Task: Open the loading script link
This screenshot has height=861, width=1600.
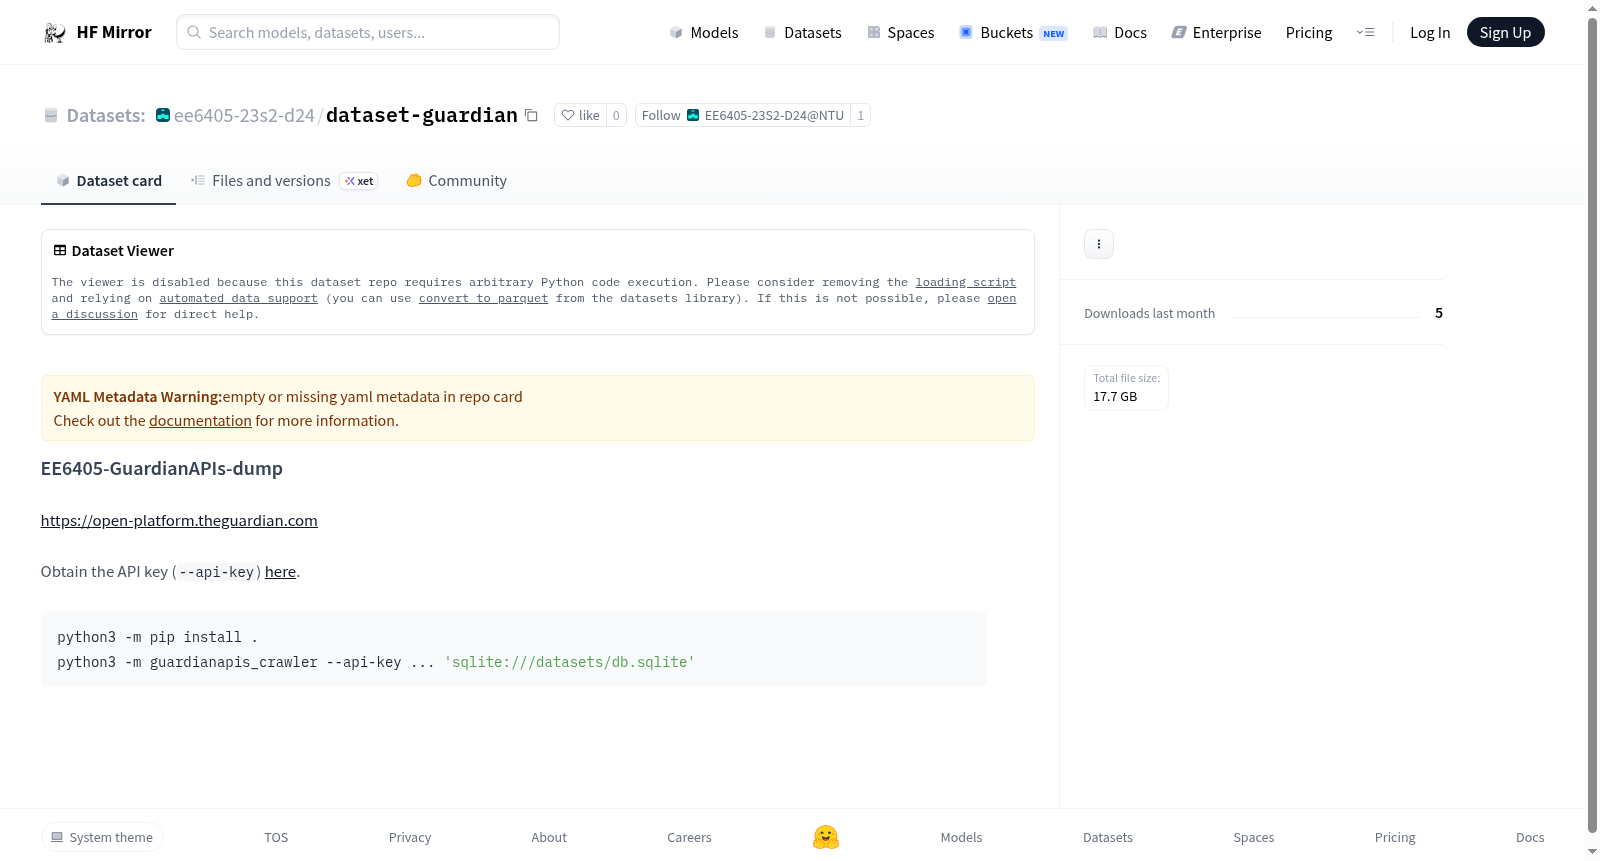Action: [965, 283]
